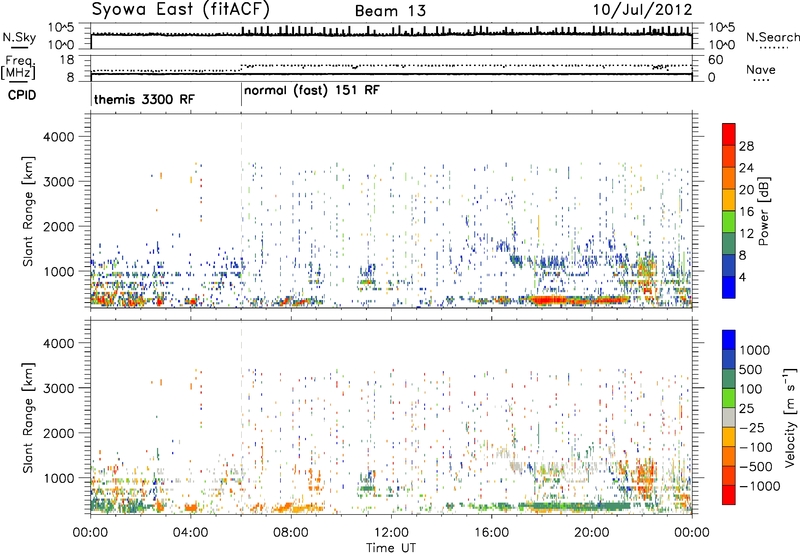
Task: Click the 'Syowa East (fitACF)' plot title
Action: (x=181, y=9)
